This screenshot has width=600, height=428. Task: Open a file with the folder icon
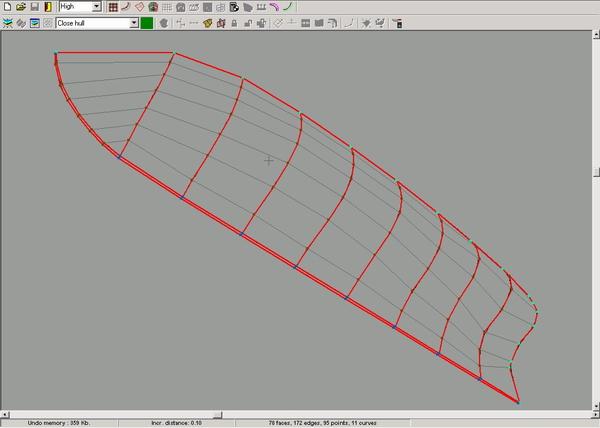coord(21,7)
